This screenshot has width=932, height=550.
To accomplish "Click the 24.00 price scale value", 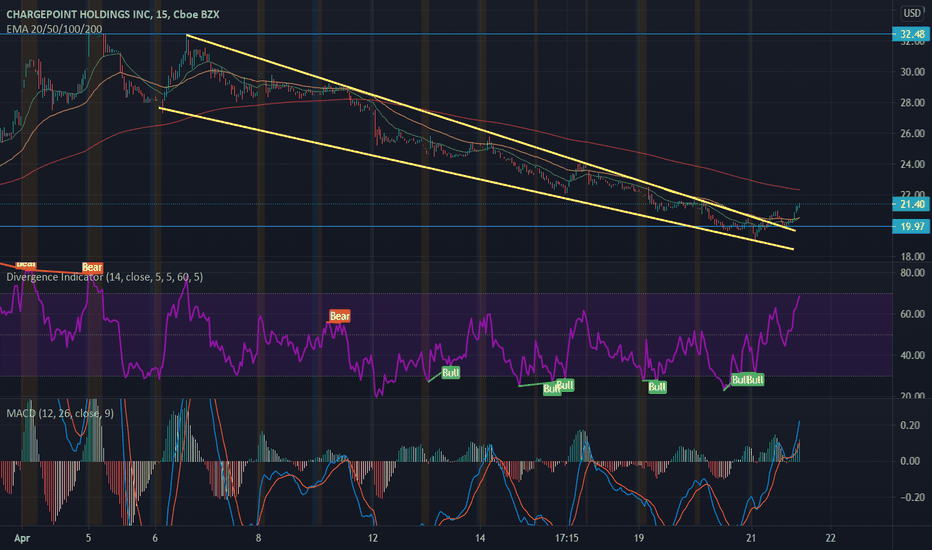I will point(912,164).
